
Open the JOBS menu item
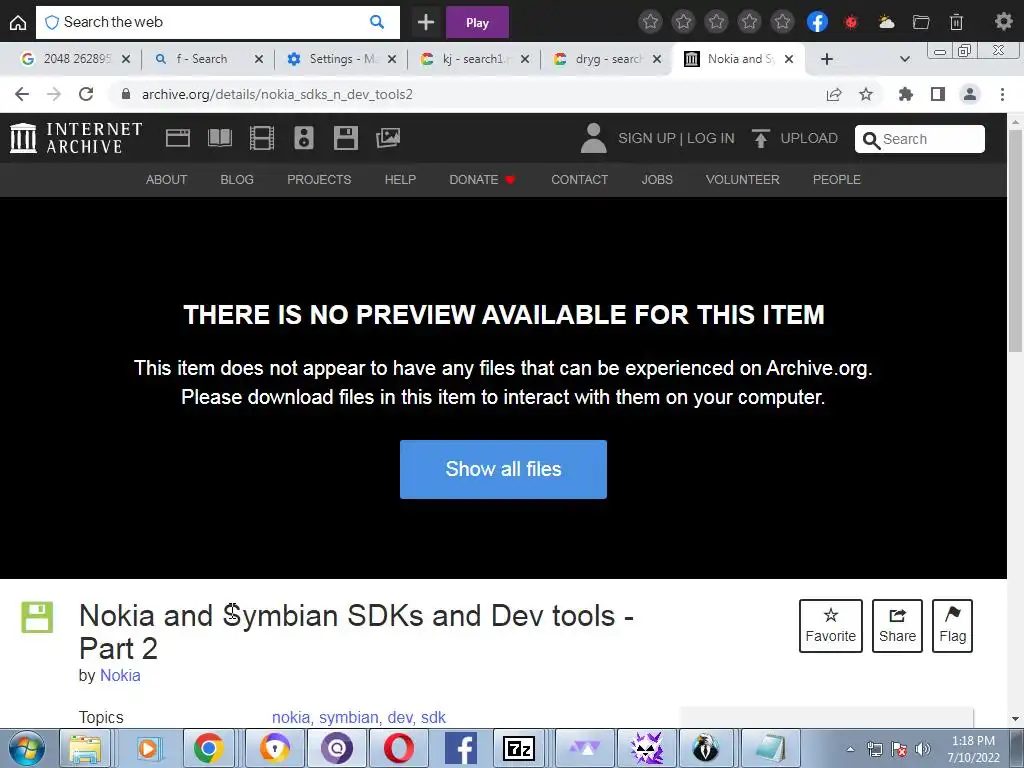click(657, 180)
